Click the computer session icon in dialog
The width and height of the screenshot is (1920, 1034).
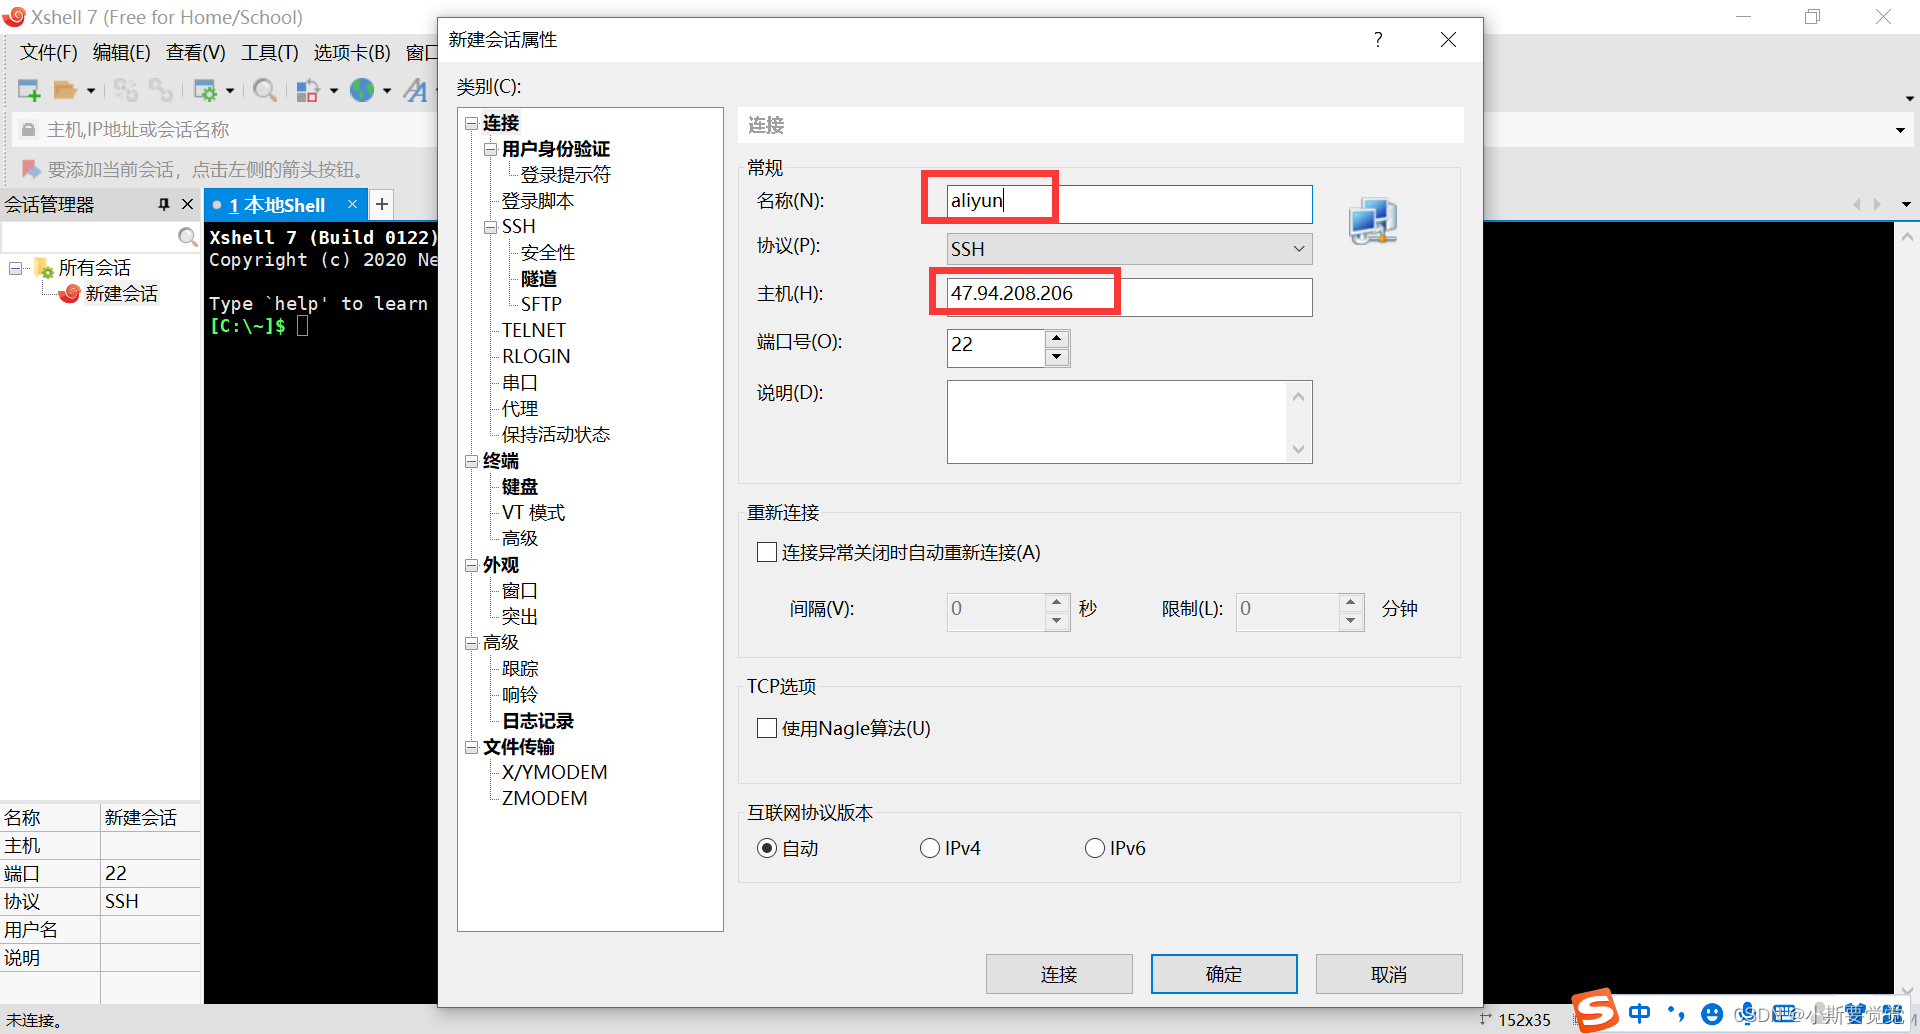pos(1372,221)
